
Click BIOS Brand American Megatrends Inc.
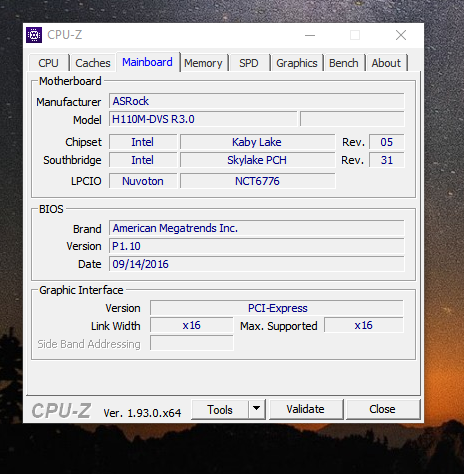click(x=257, y=228)
